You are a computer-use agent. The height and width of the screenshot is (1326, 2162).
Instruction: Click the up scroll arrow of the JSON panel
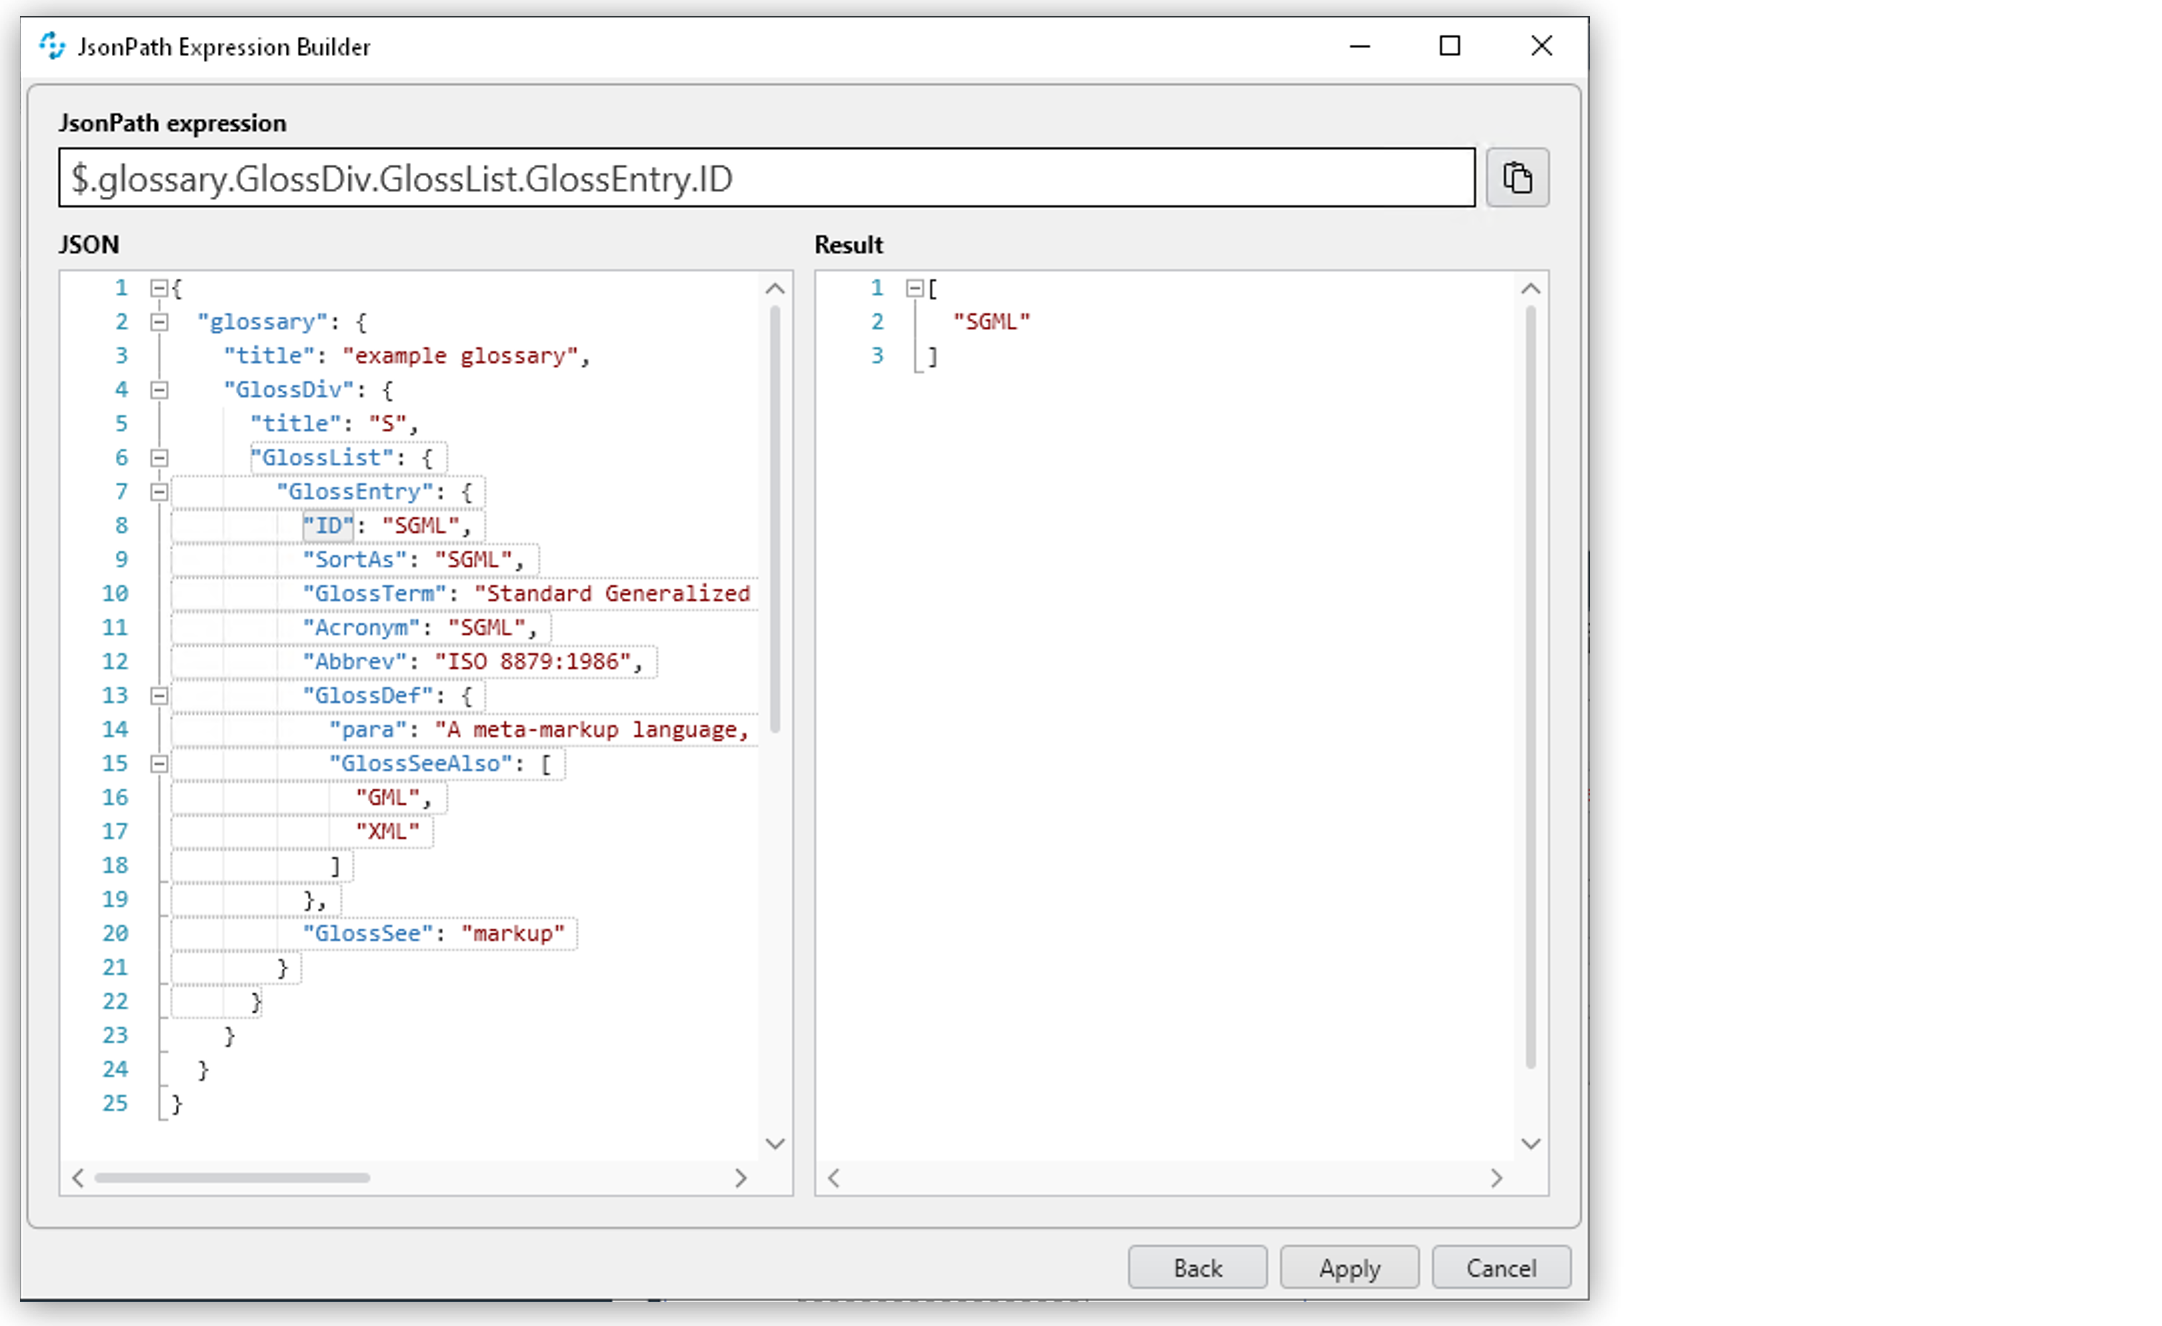(x=775, y=288)
